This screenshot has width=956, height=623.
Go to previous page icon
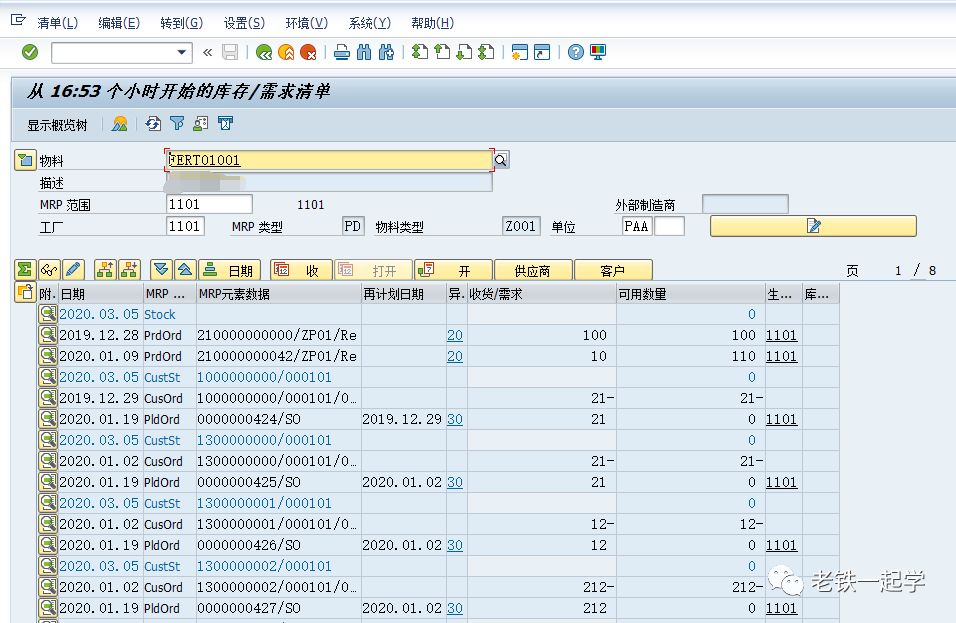[x=442, y=52]
